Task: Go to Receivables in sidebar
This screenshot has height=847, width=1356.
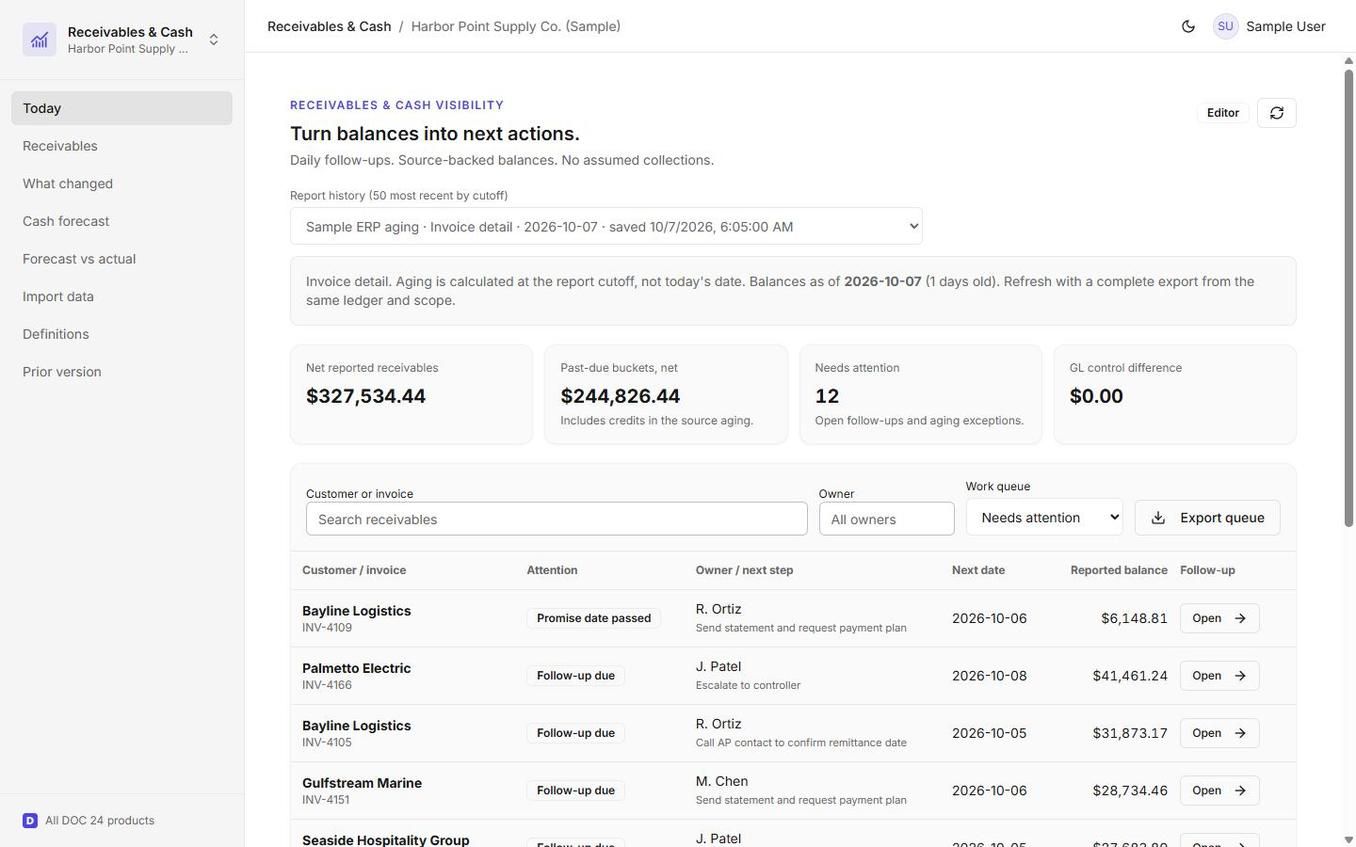Action: pos(122,146)
